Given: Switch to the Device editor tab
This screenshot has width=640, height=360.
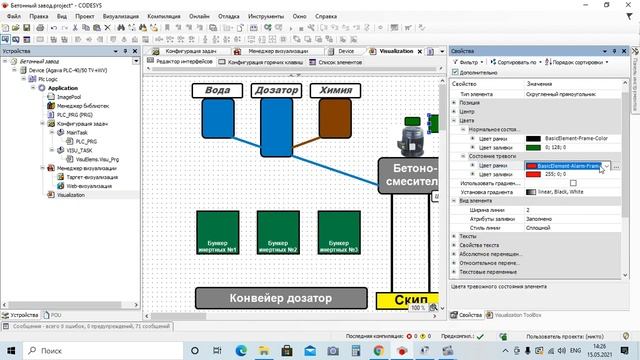Looking at the screenshot, I should [342, 51].
